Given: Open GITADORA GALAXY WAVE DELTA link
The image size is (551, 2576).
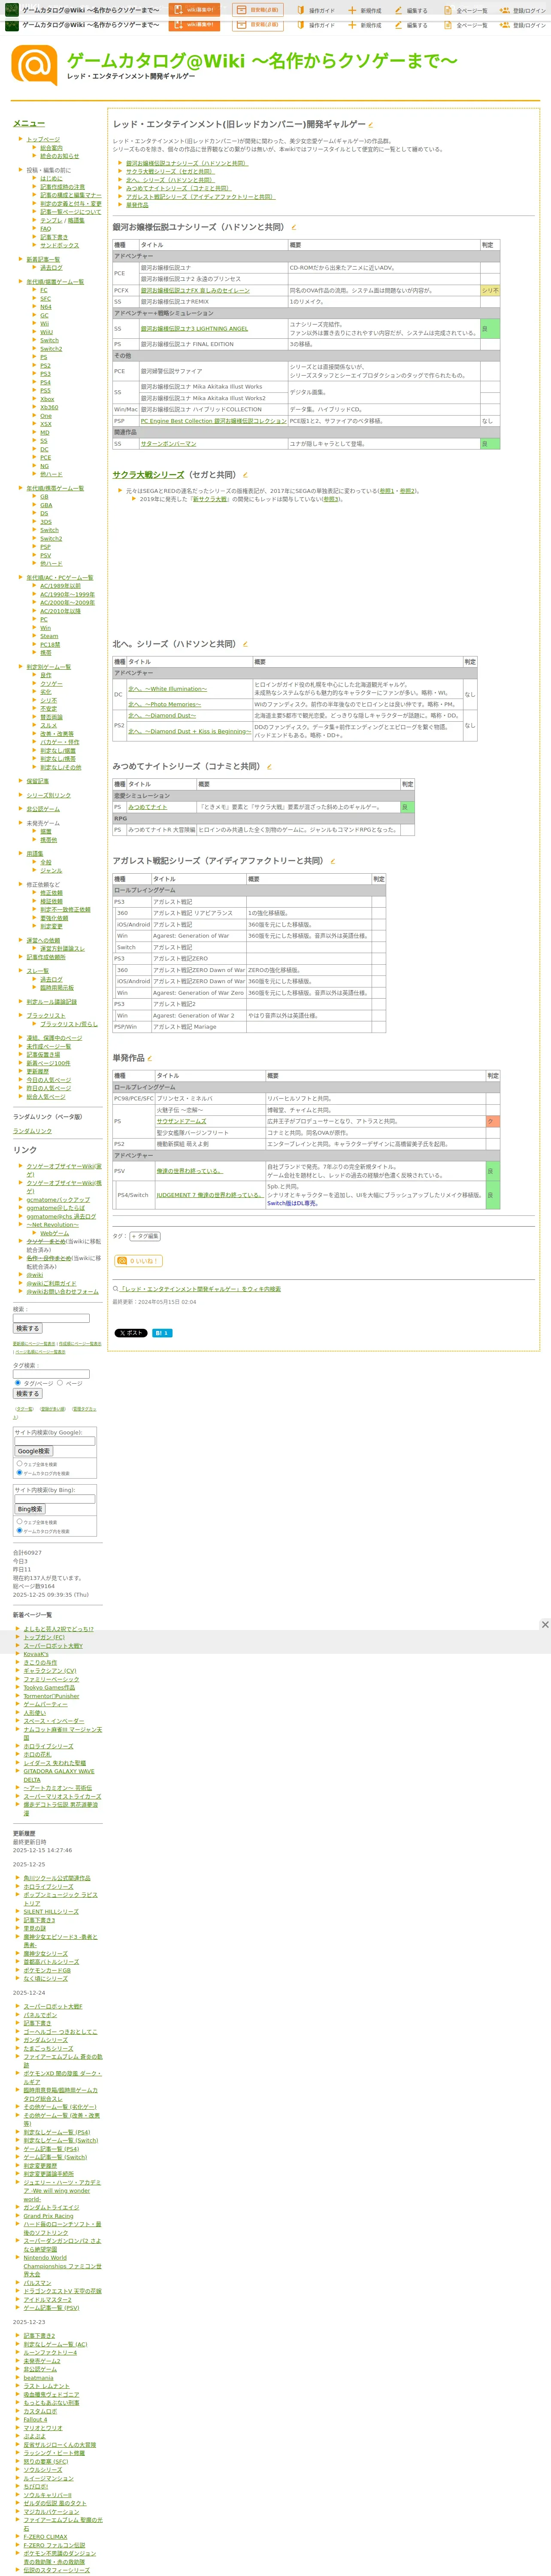Looking at the screenshot, I should [x=59, y=1776].
